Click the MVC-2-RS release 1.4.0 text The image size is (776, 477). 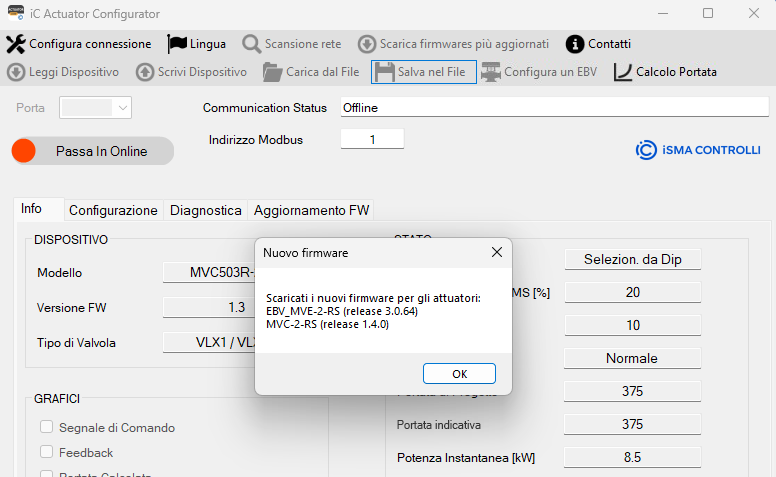(328, 324)
